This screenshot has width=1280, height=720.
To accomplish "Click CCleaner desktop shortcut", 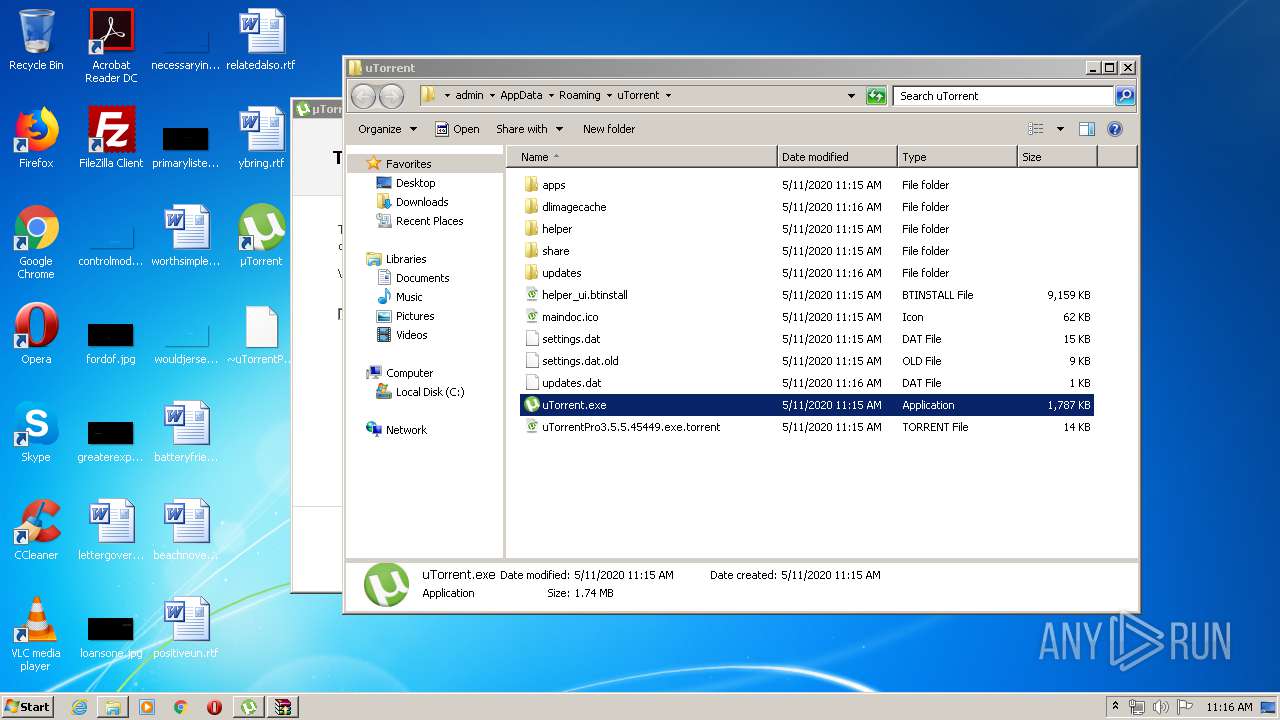I will pos(36,530).
